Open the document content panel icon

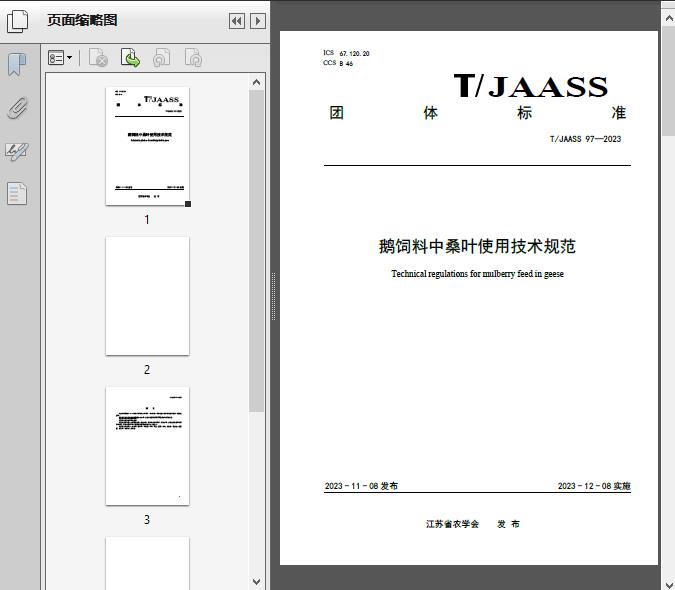coord(17,193)
